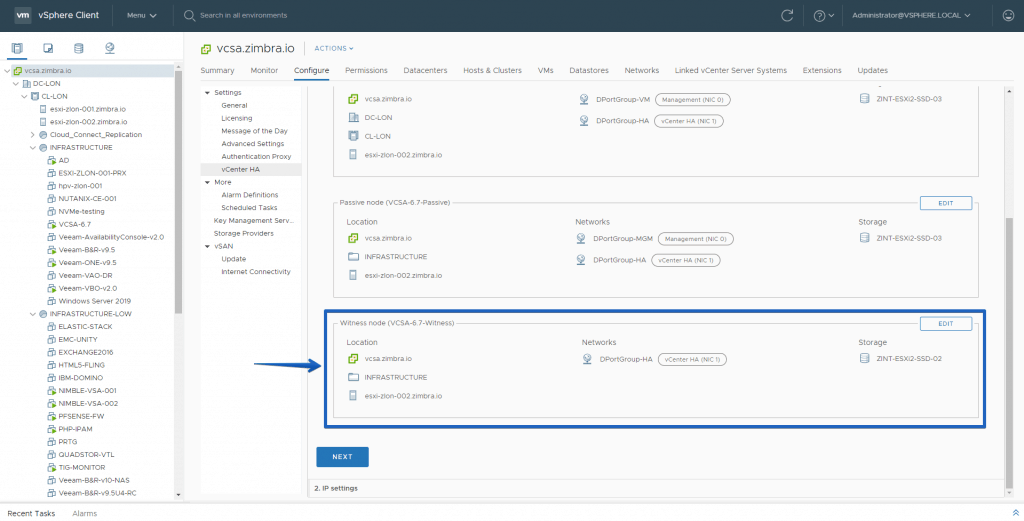Viewport: 1024px width, 521px height.
Task: Click the folder icon beside Witness node INFRASTRUCTURE
Action: pyautogui.click(x=353, y=377)
